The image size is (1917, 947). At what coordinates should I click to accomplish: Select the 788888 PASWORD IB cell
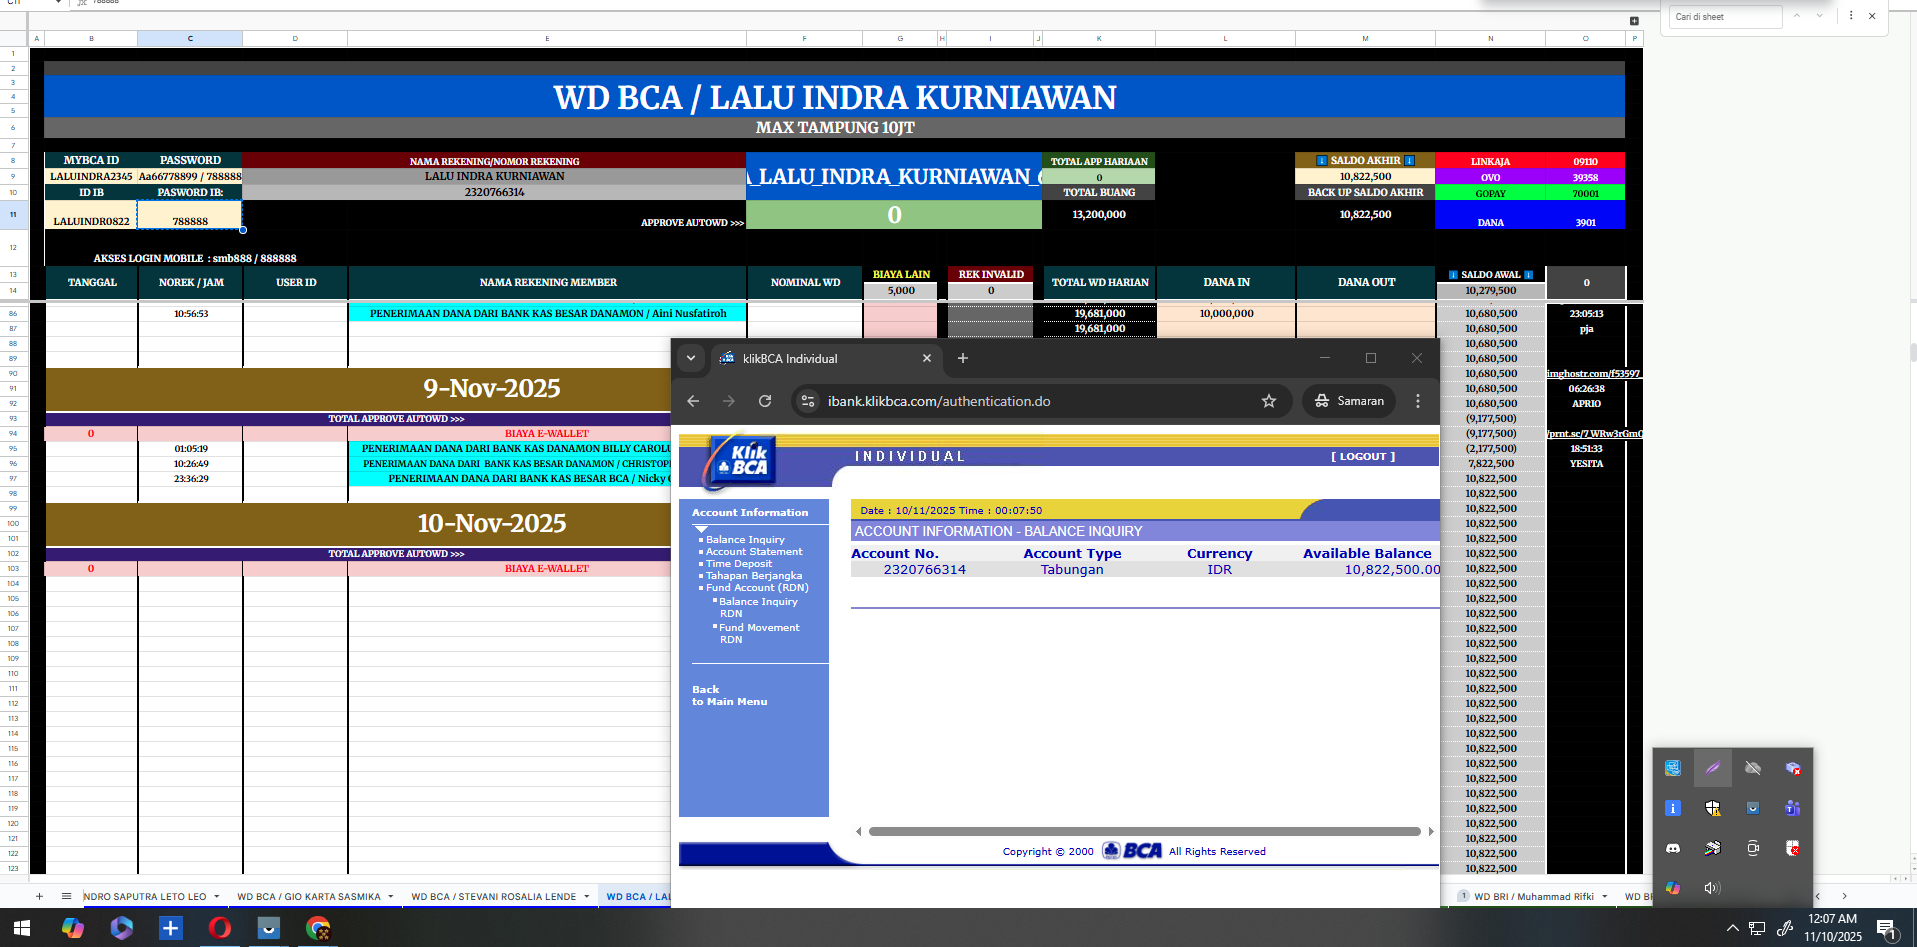pos(190,215)
